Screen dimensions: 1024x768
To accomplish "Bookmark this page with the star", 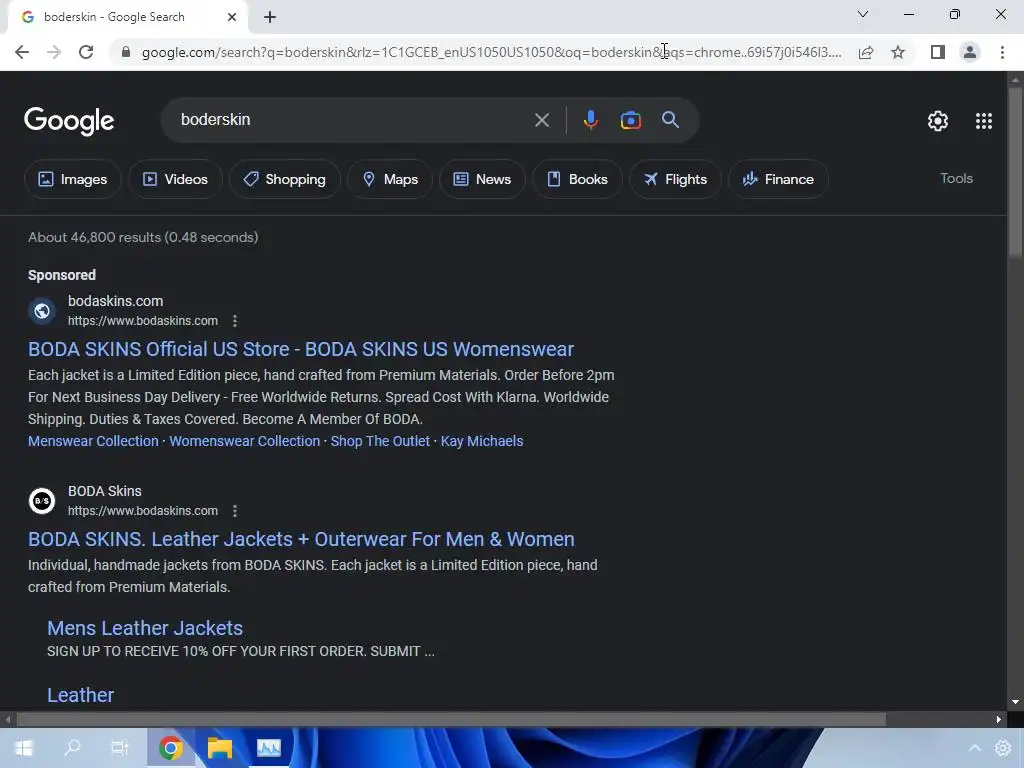I will [898, 52].
